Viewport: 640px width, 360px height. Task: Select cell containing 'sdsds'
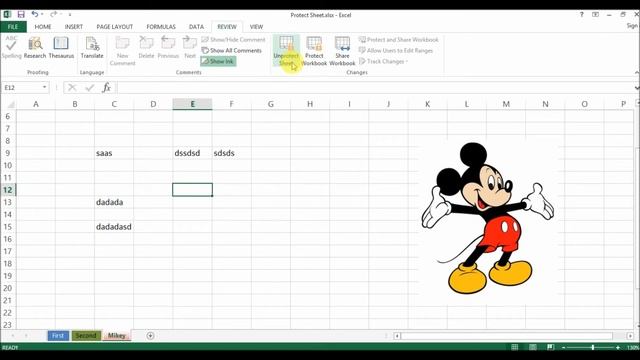(231, 153)
